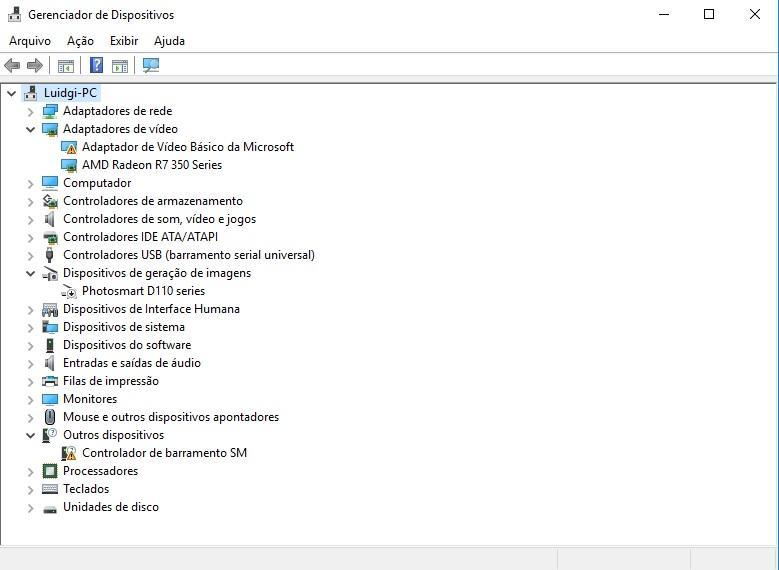Expand the Controladores IDE ATA/ATAPI chevron
Viewport: 779px width, 570px height.
click(x=30, y=238)
